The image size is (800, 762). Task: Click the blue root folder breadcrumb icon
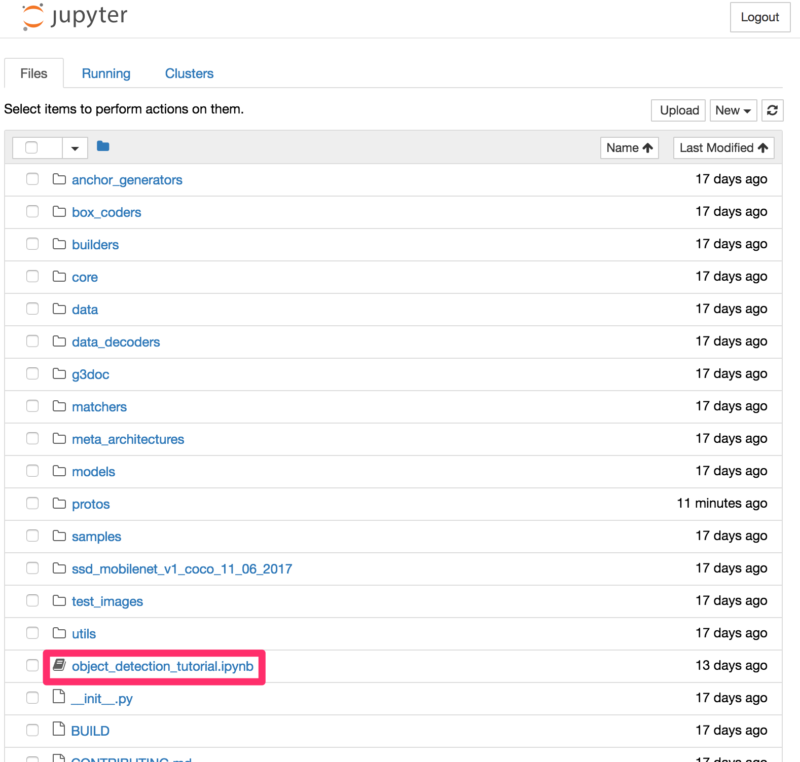point(103,147)
